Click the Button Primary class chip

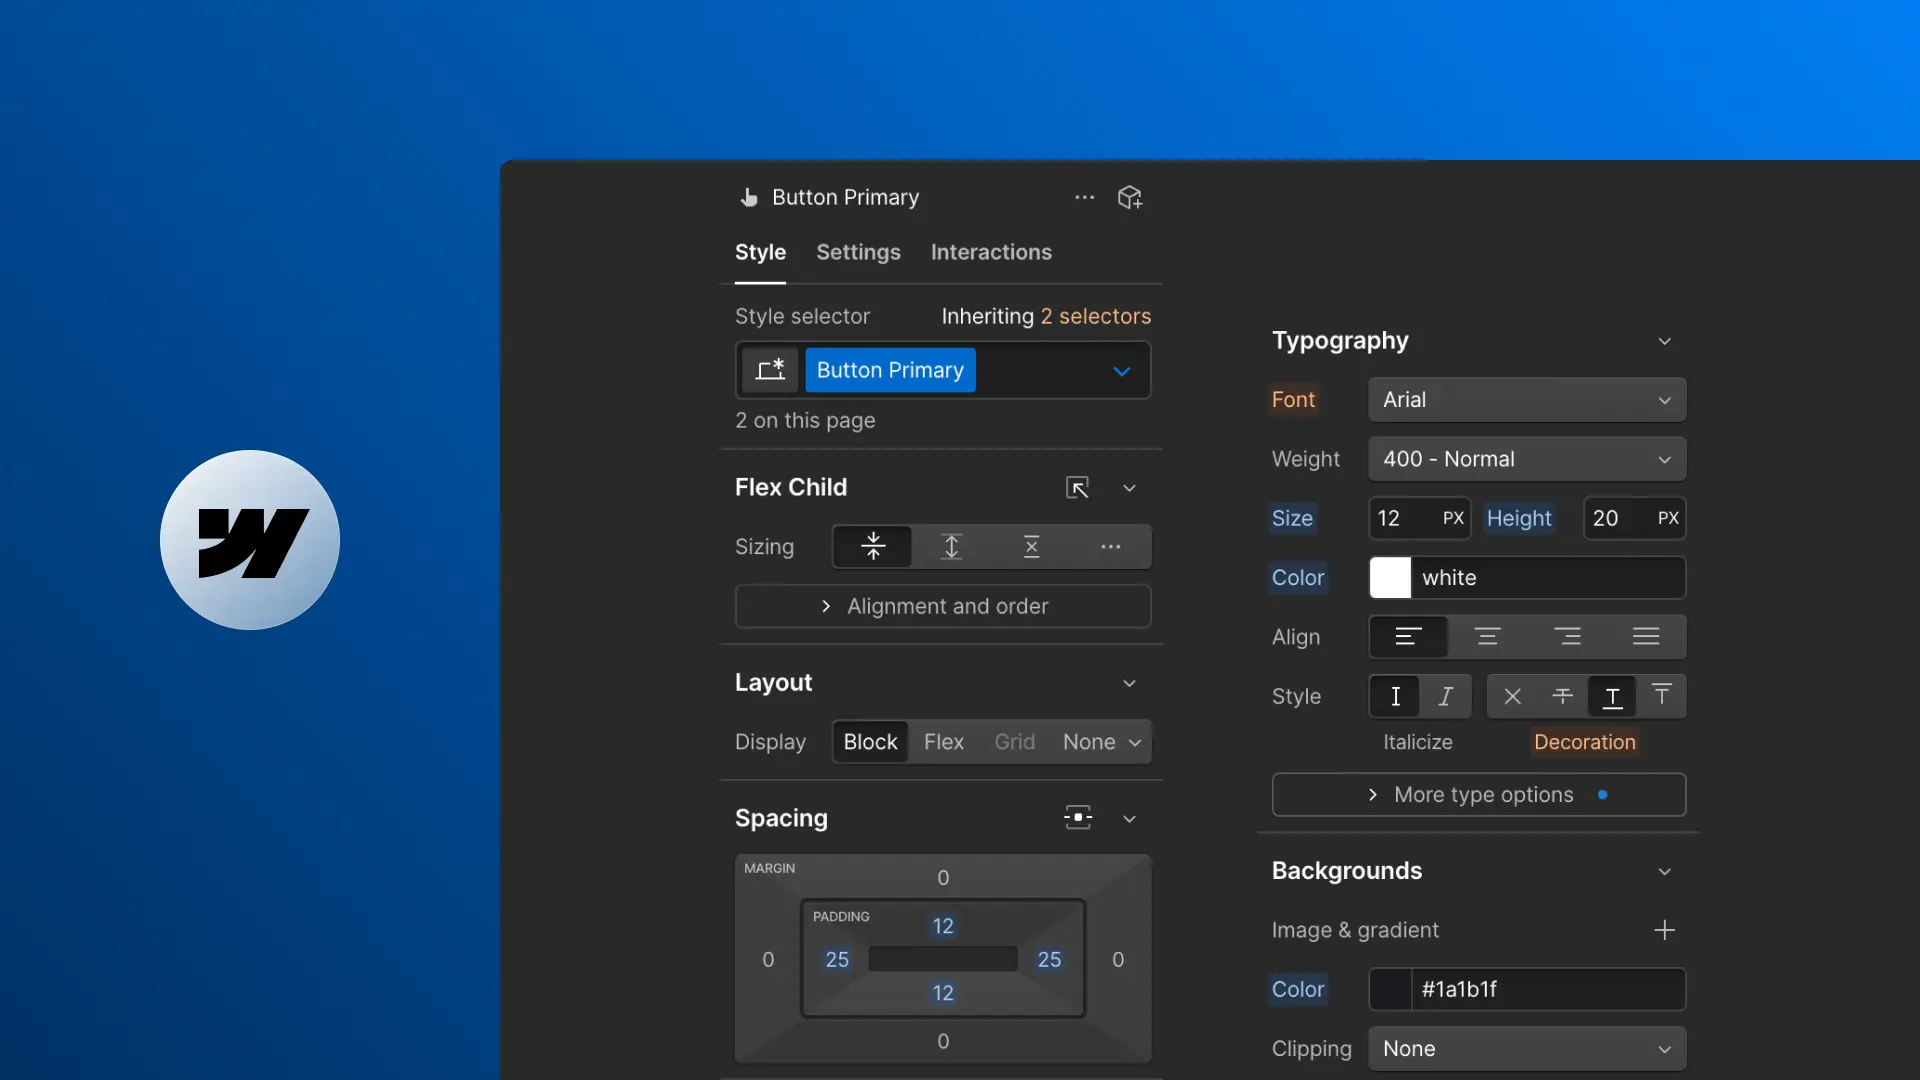[x=890, y=370]
